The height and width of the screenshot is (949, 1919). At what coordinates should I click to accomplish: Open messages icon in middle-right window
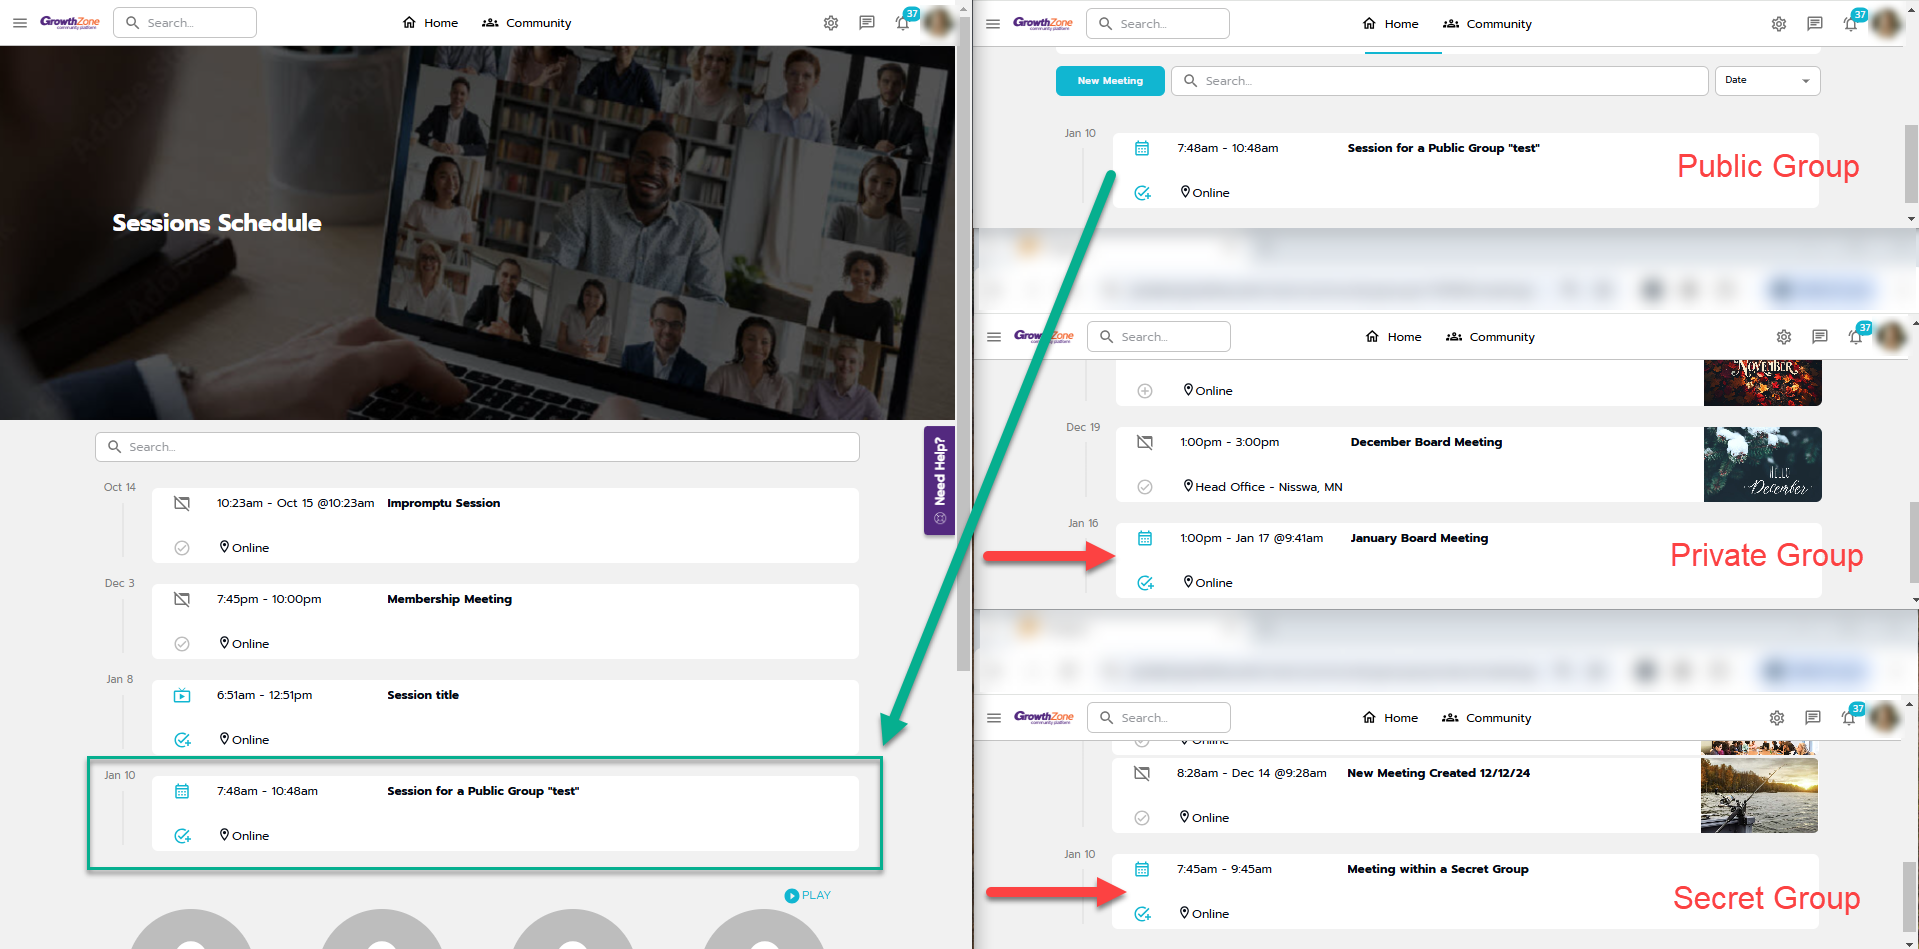[x=1820, y=337]
